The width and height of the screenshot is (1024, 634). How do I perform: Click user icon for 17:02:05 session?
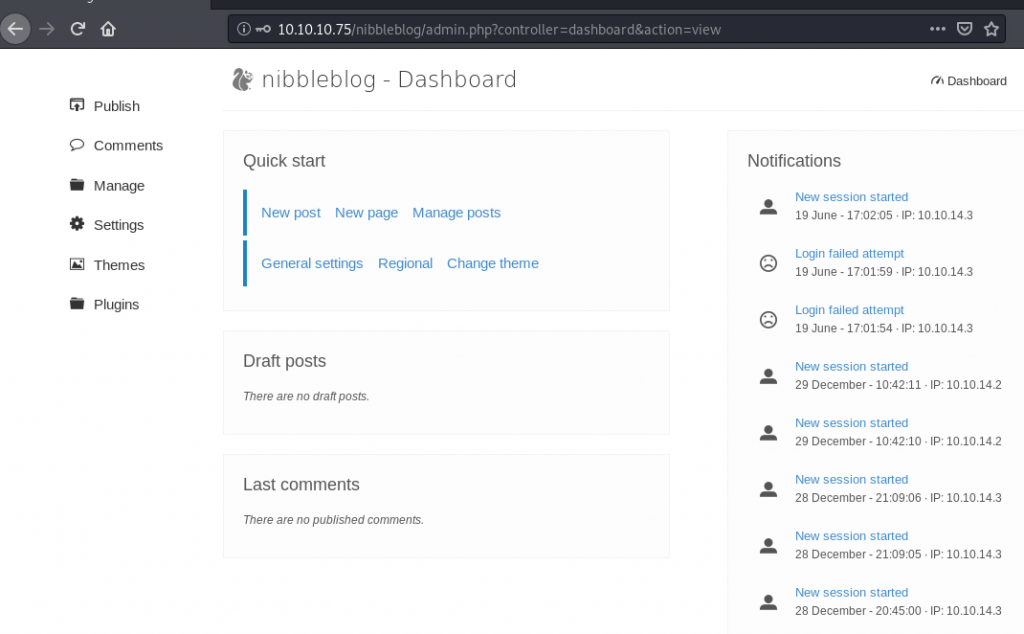[769, 206]
